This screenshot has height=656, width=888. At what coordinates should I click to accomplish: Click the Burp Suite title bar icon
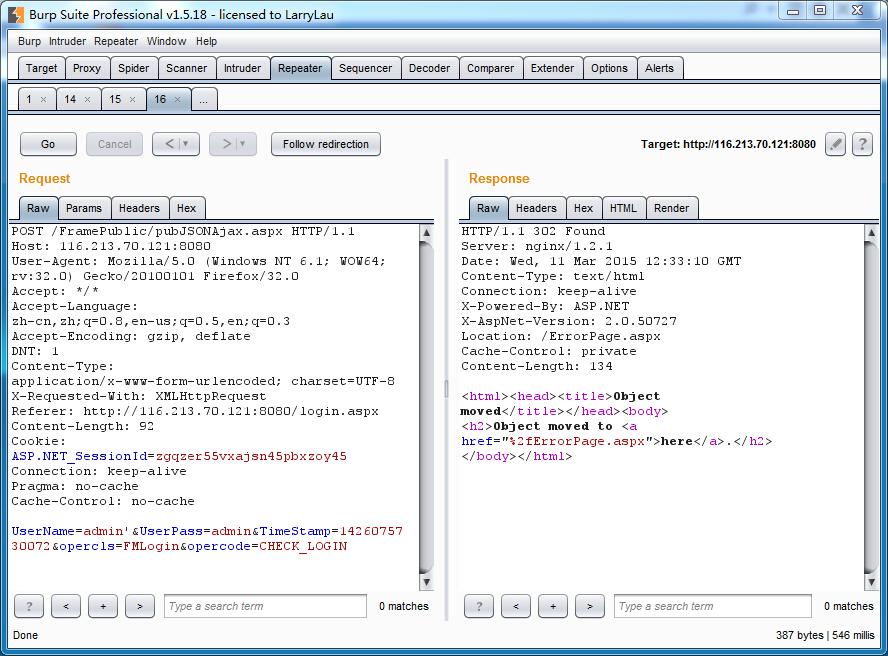[16, 14]
